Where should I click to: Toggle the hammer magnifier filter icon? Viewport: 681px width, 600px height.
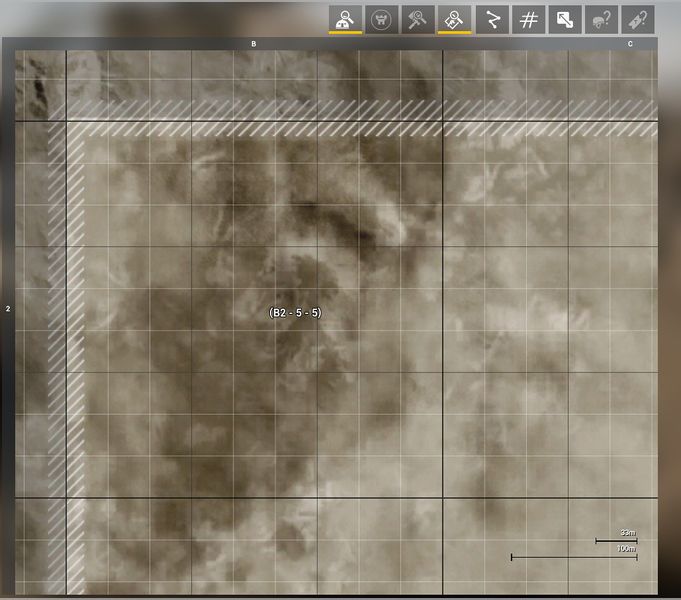point(418,20)
